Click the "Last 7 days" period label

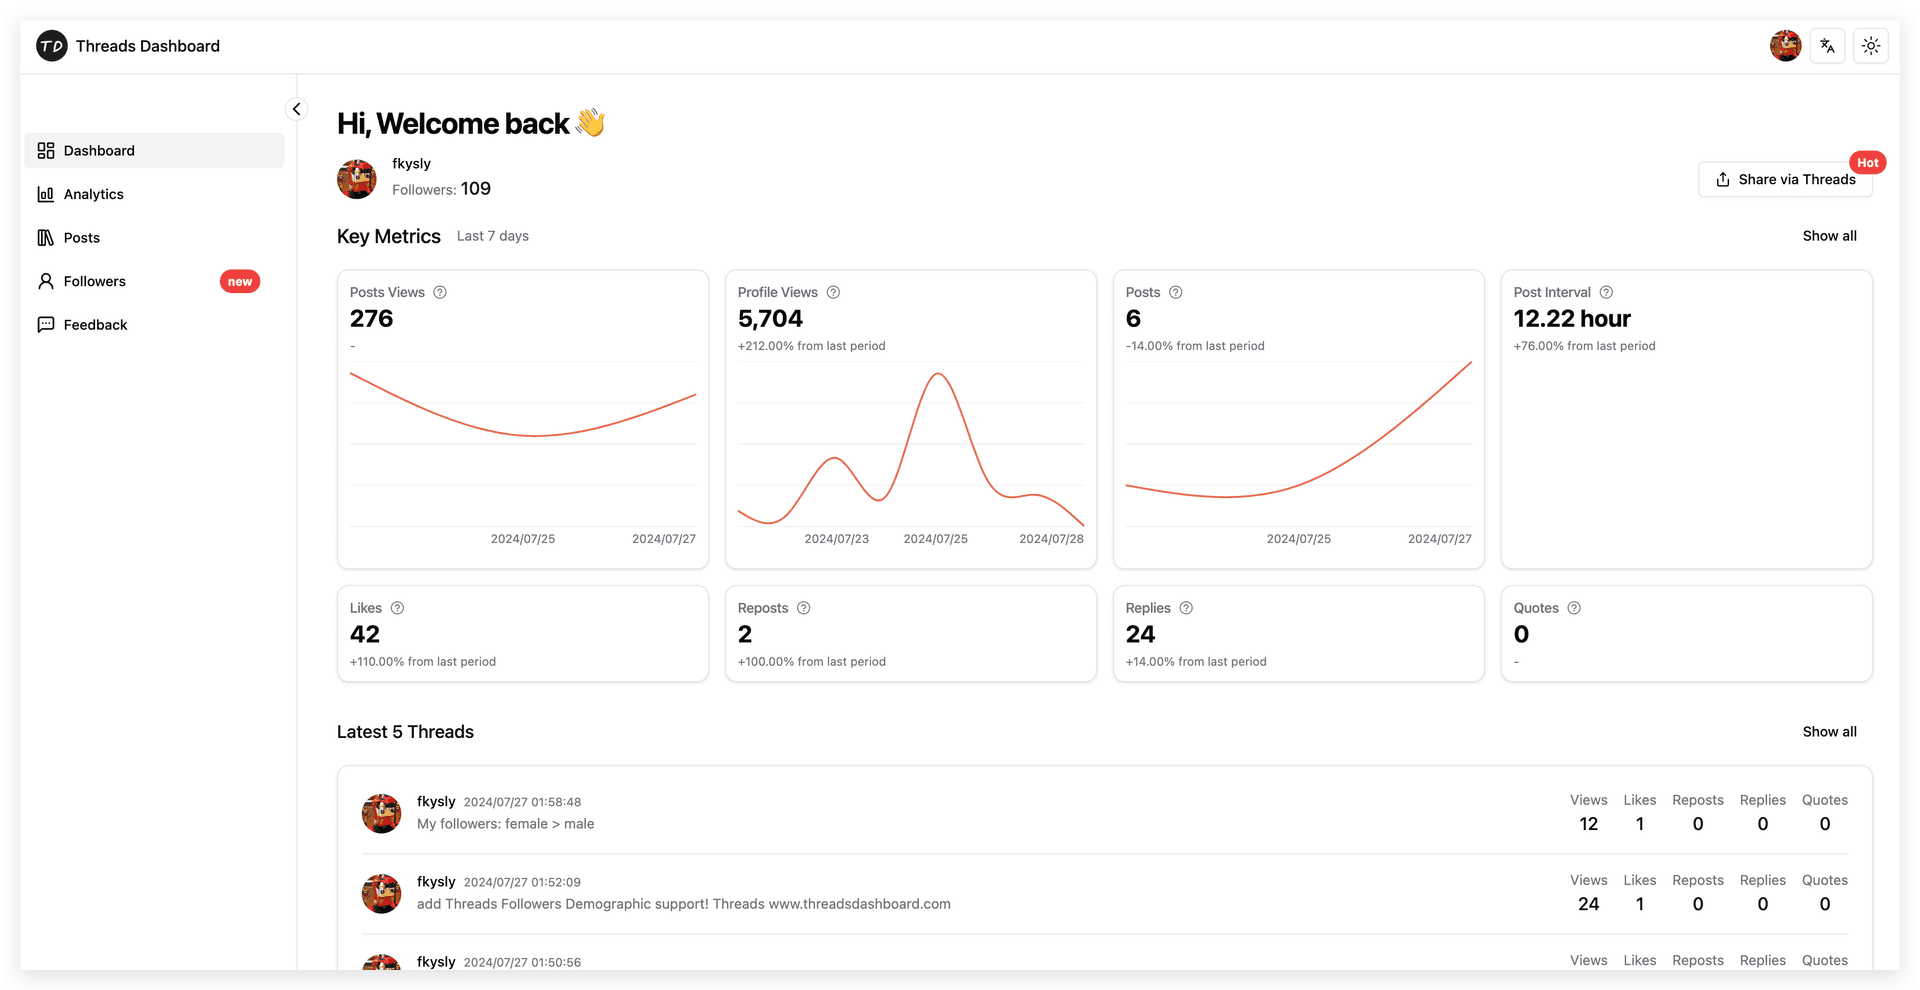tap(493, 236)
